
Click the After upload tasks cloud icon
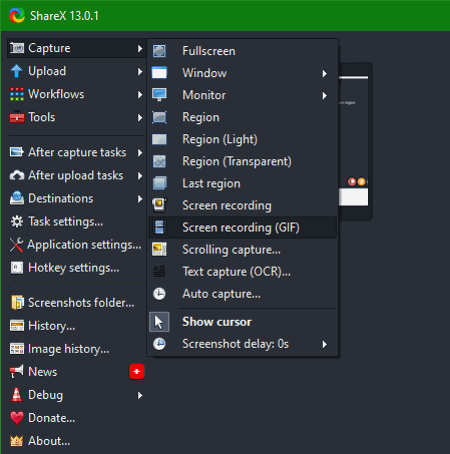(17, 175)
